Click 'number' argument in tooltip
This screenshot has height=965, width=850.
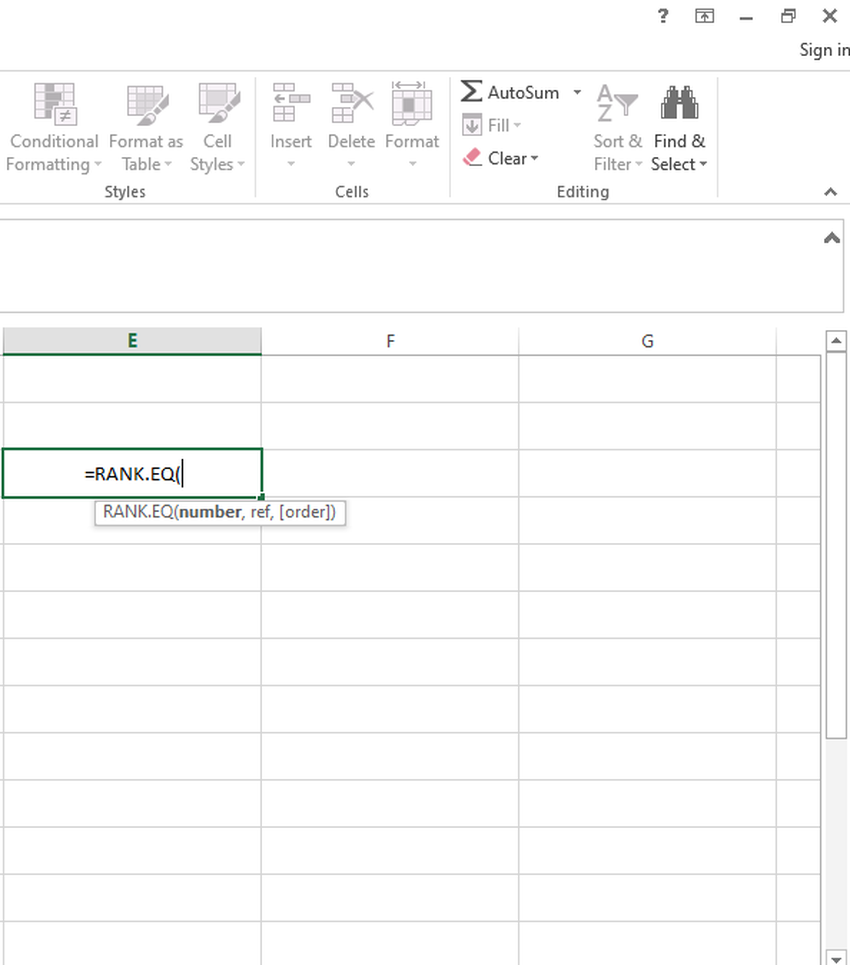tap(210, 512)
